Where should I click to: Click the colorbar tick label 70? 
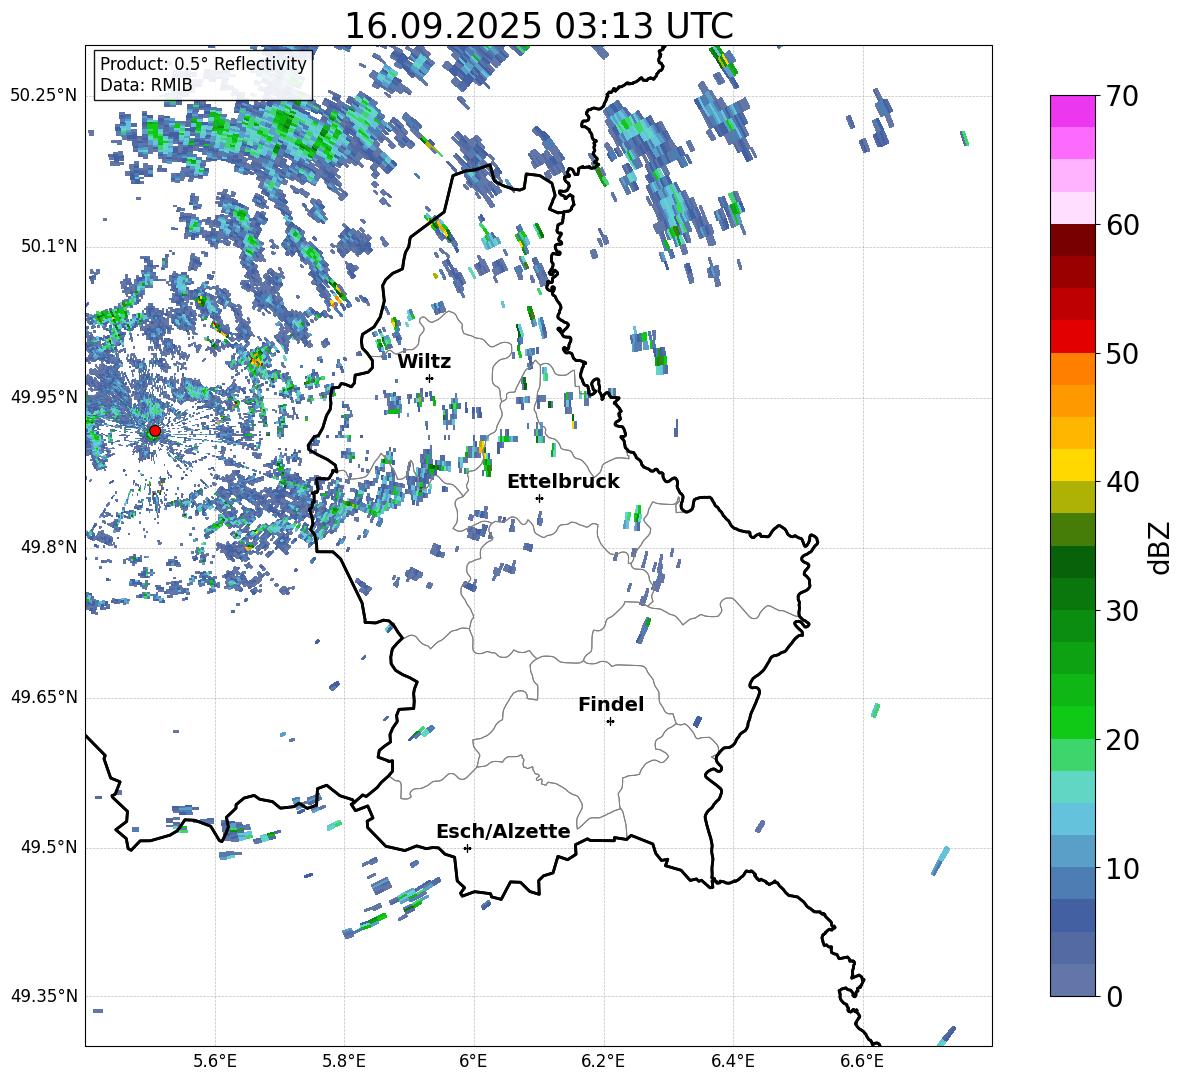pyautogui.click(x=1122, y=97)
